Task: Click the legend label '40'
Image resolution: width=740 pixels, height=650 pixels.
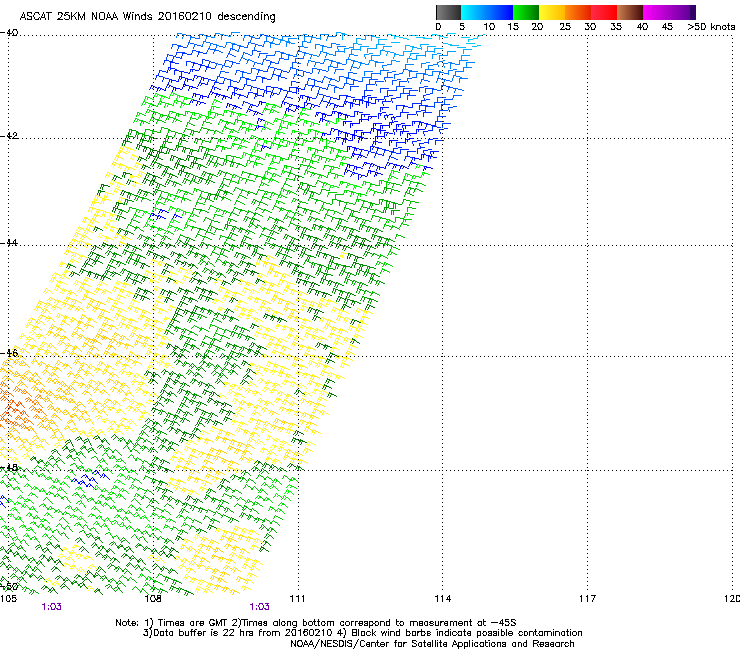Action: coord(642,27)
